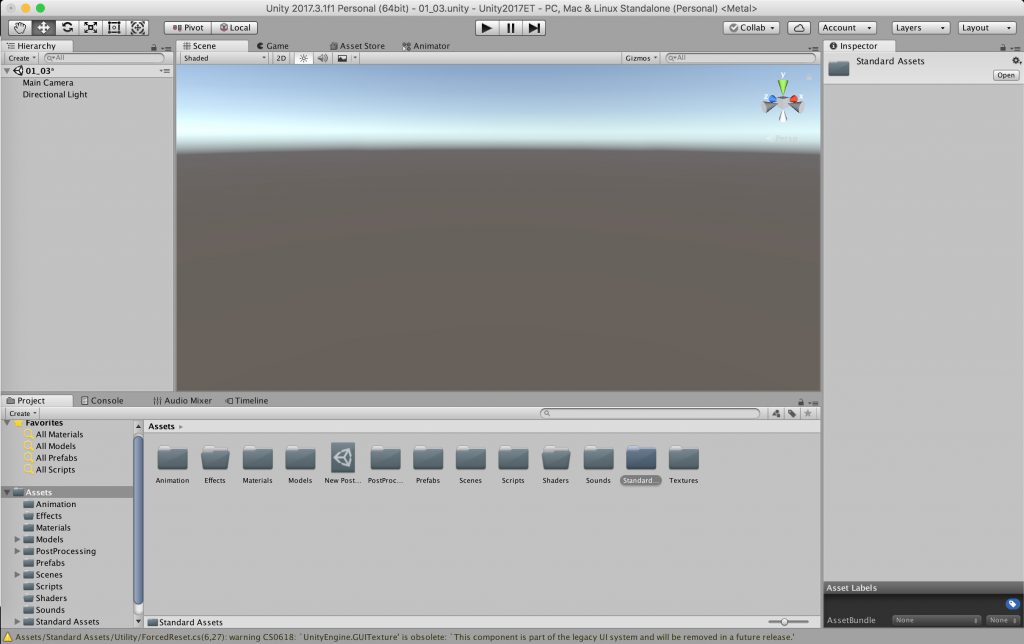Click the red X axis cone on scene gizmo

coord(795,100)
